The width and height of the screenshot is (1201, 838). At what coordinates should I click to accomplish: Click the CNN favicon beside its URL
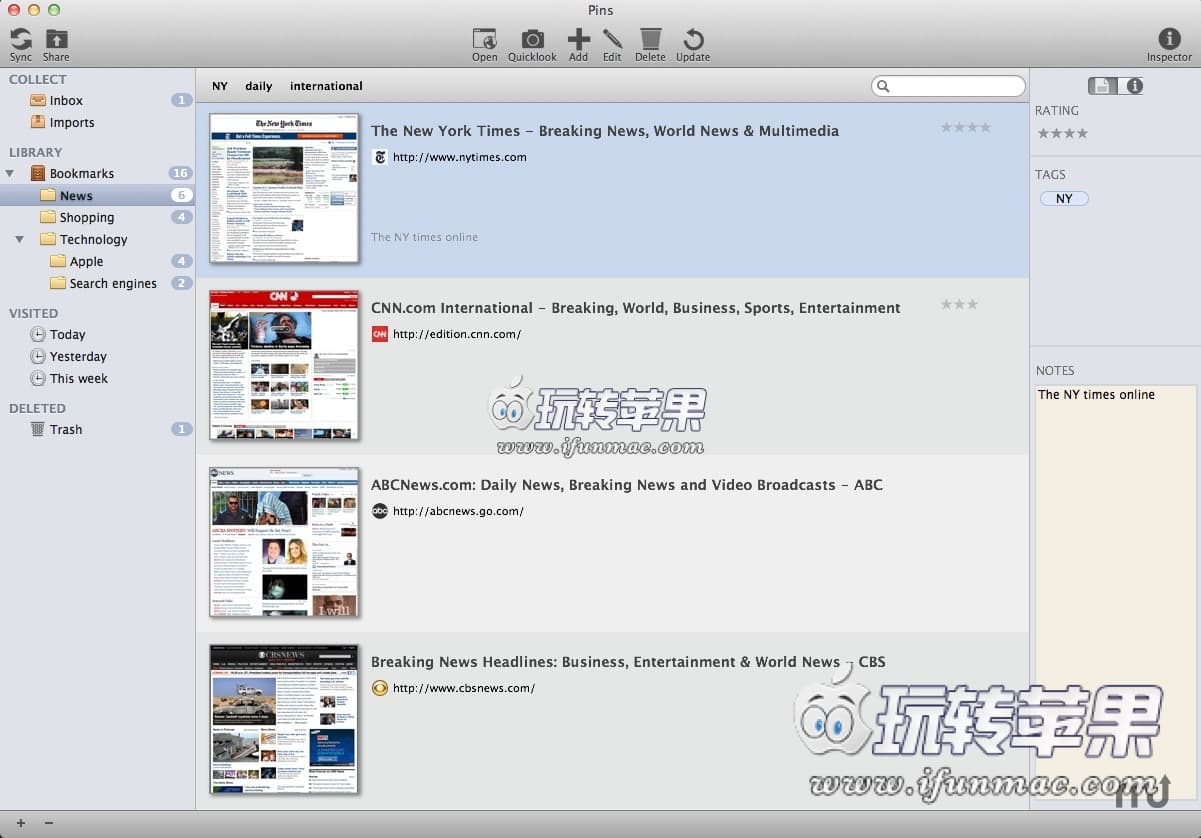[x=380, y=334]
